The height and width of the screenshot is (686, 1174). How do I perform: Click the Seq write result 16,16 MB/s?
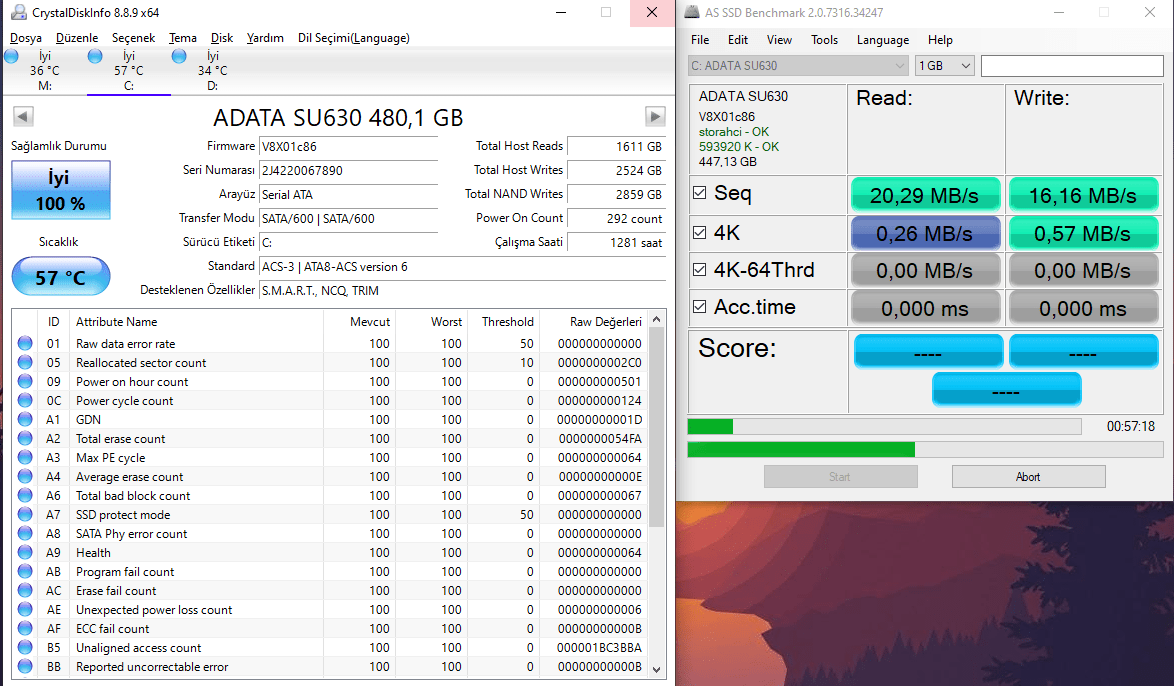coord(1083,195)
